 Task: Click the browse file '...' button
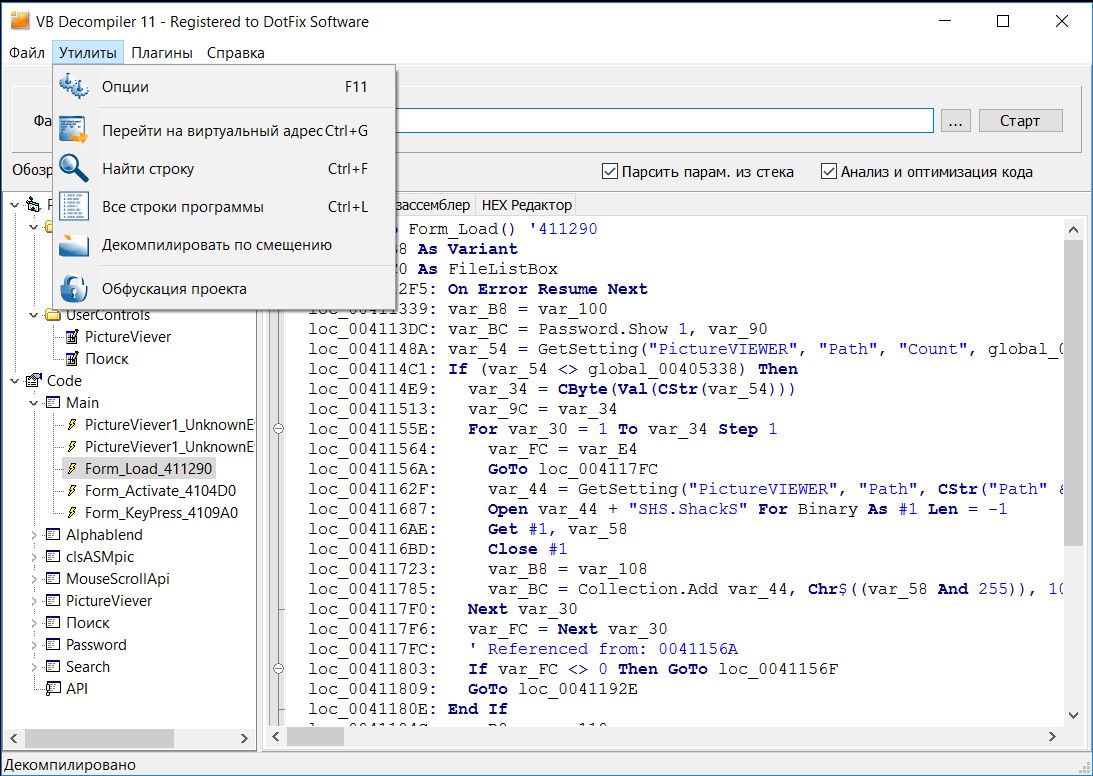[955, 121]
